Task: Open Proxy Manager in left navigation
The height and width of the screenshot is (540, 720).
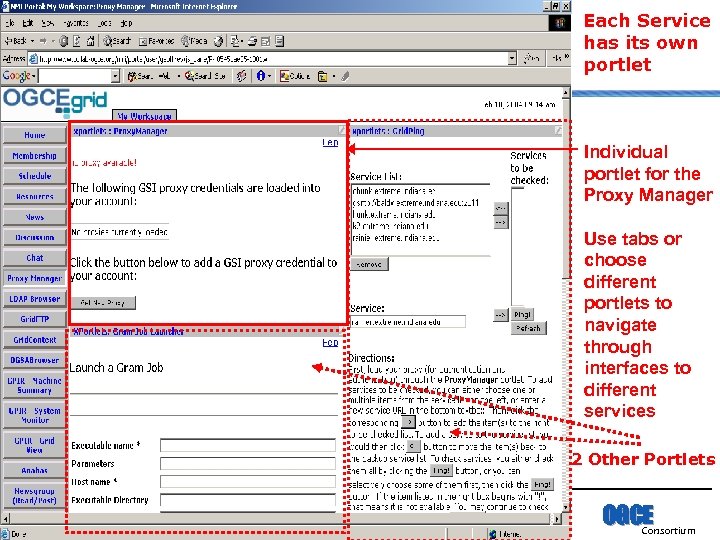Action: [34, 278]
